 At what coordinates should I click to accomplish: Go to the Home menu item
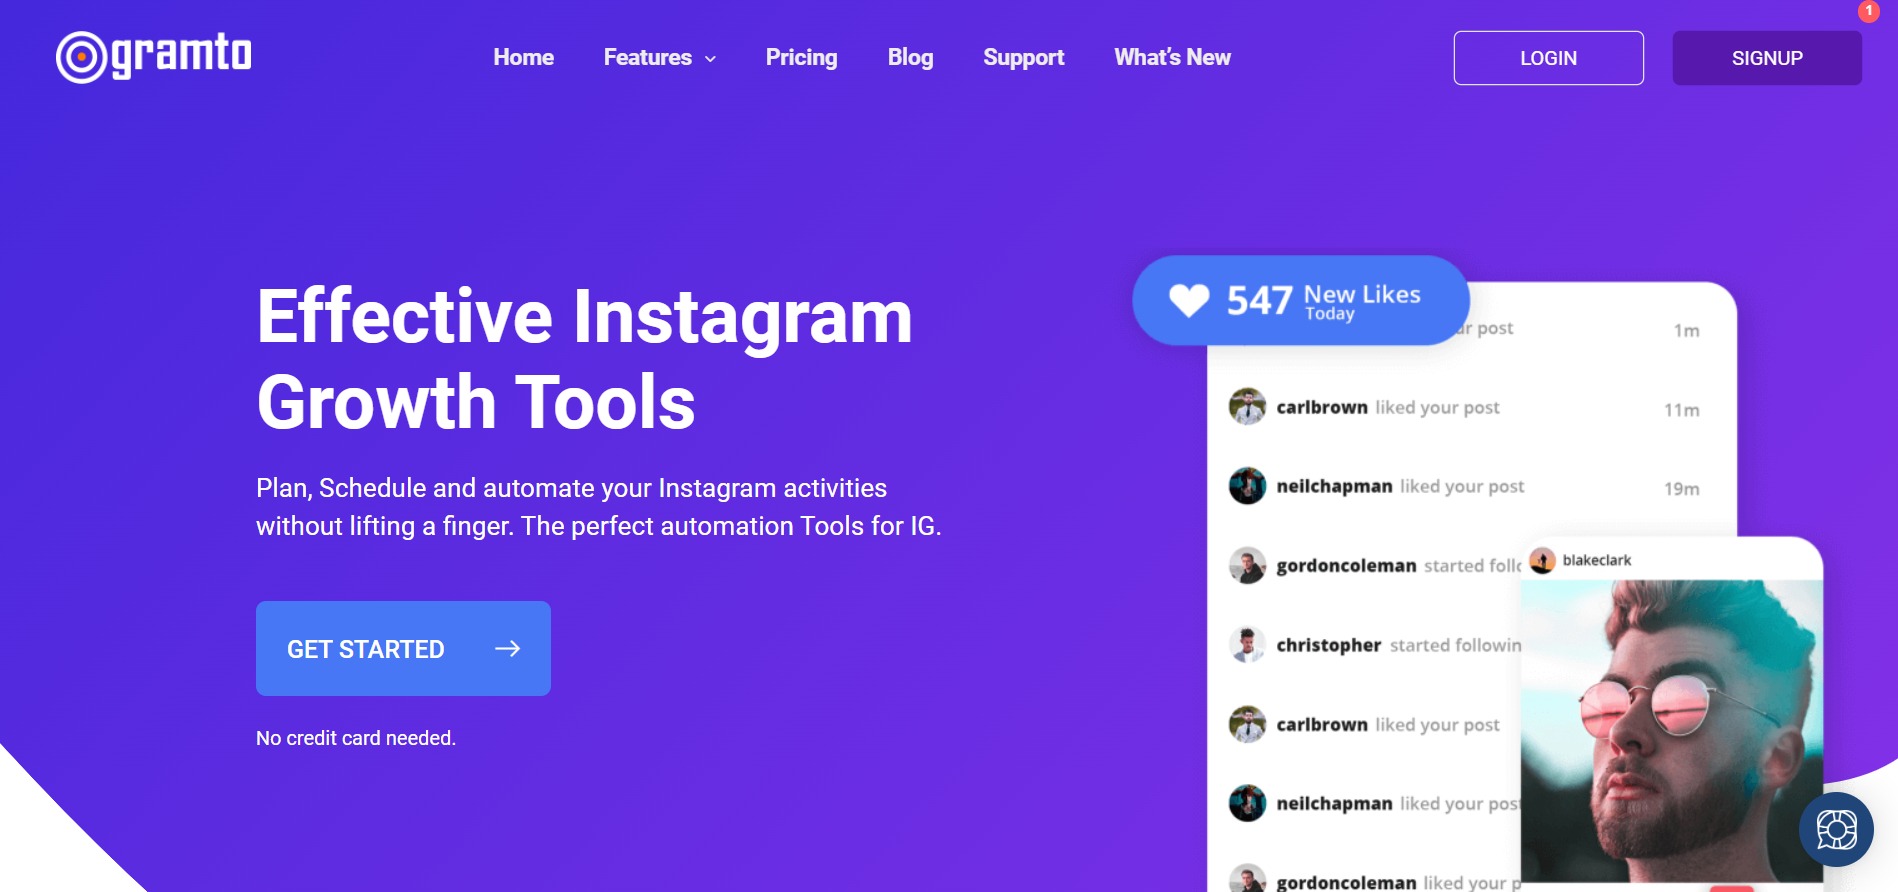(x=523, y=58)
